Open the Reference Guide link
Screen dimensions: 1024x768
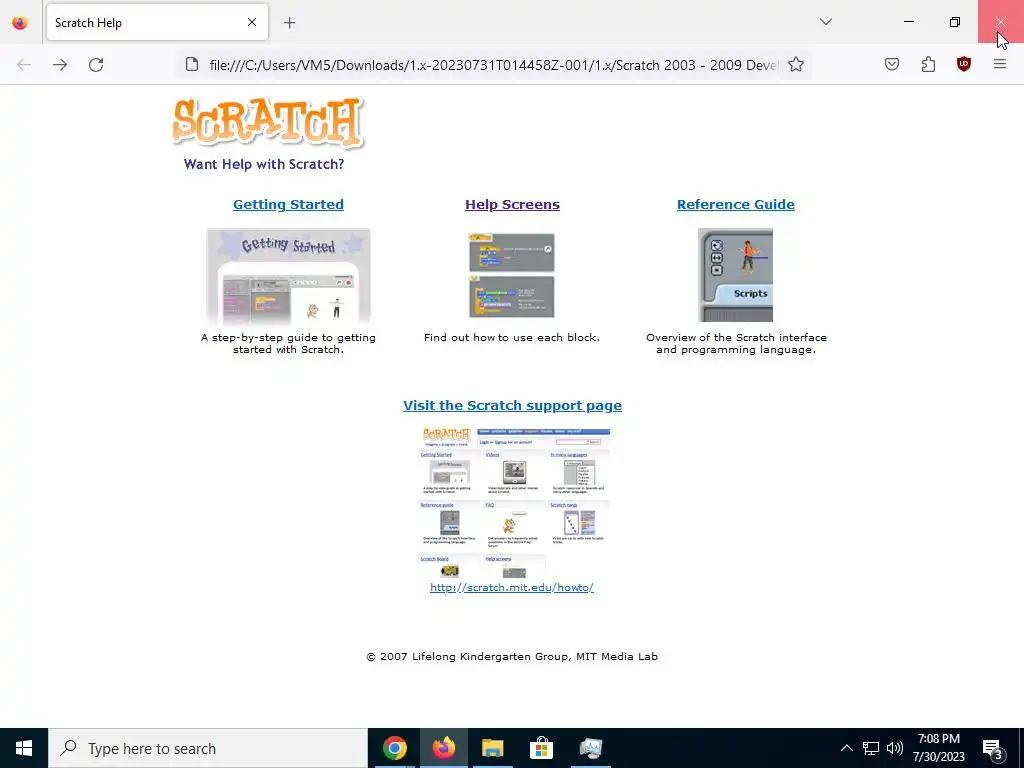(x=735, y=204)
